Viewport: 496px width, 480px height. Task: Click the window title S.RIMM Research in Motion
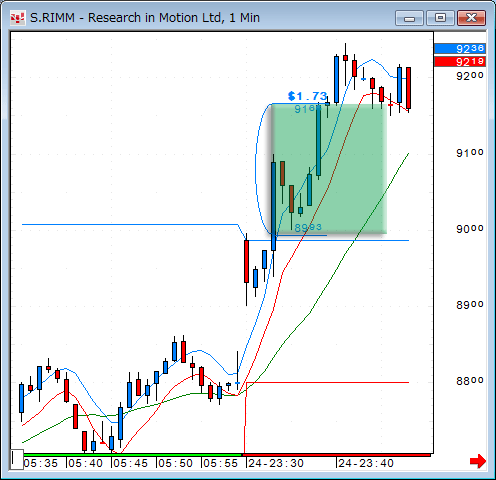[x=145, y=18]
